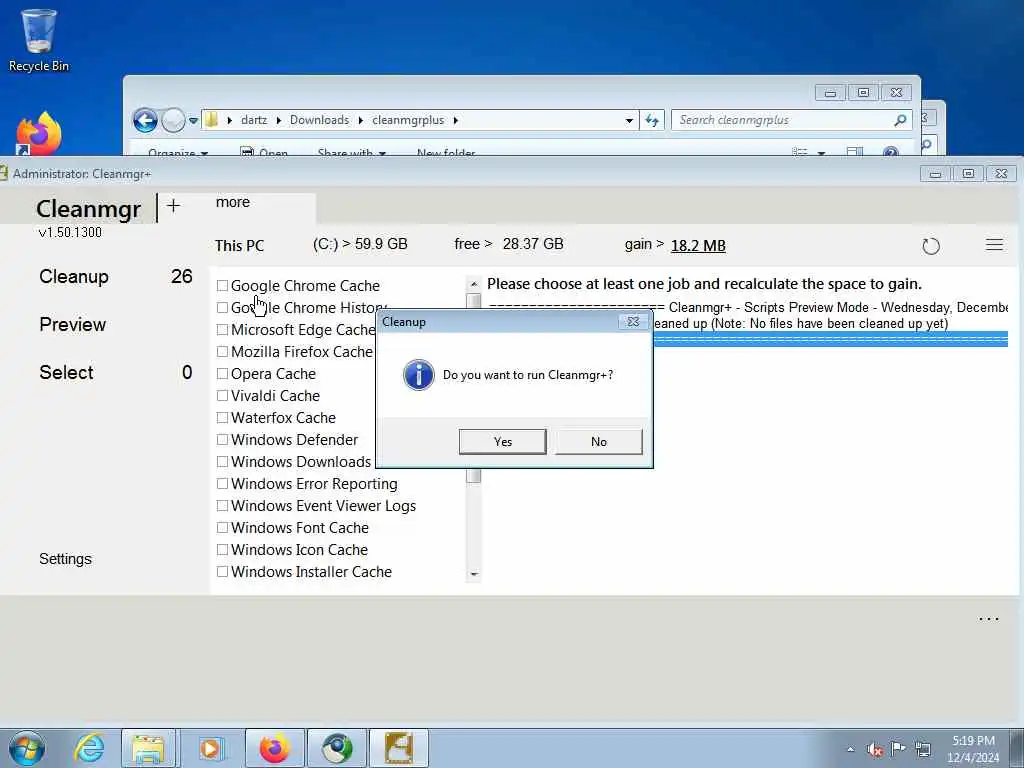Image resolution: width=1024 pixels, height=768 pixels.
Task: Select the Cleanmgr tab title
Action: point(88,209)
